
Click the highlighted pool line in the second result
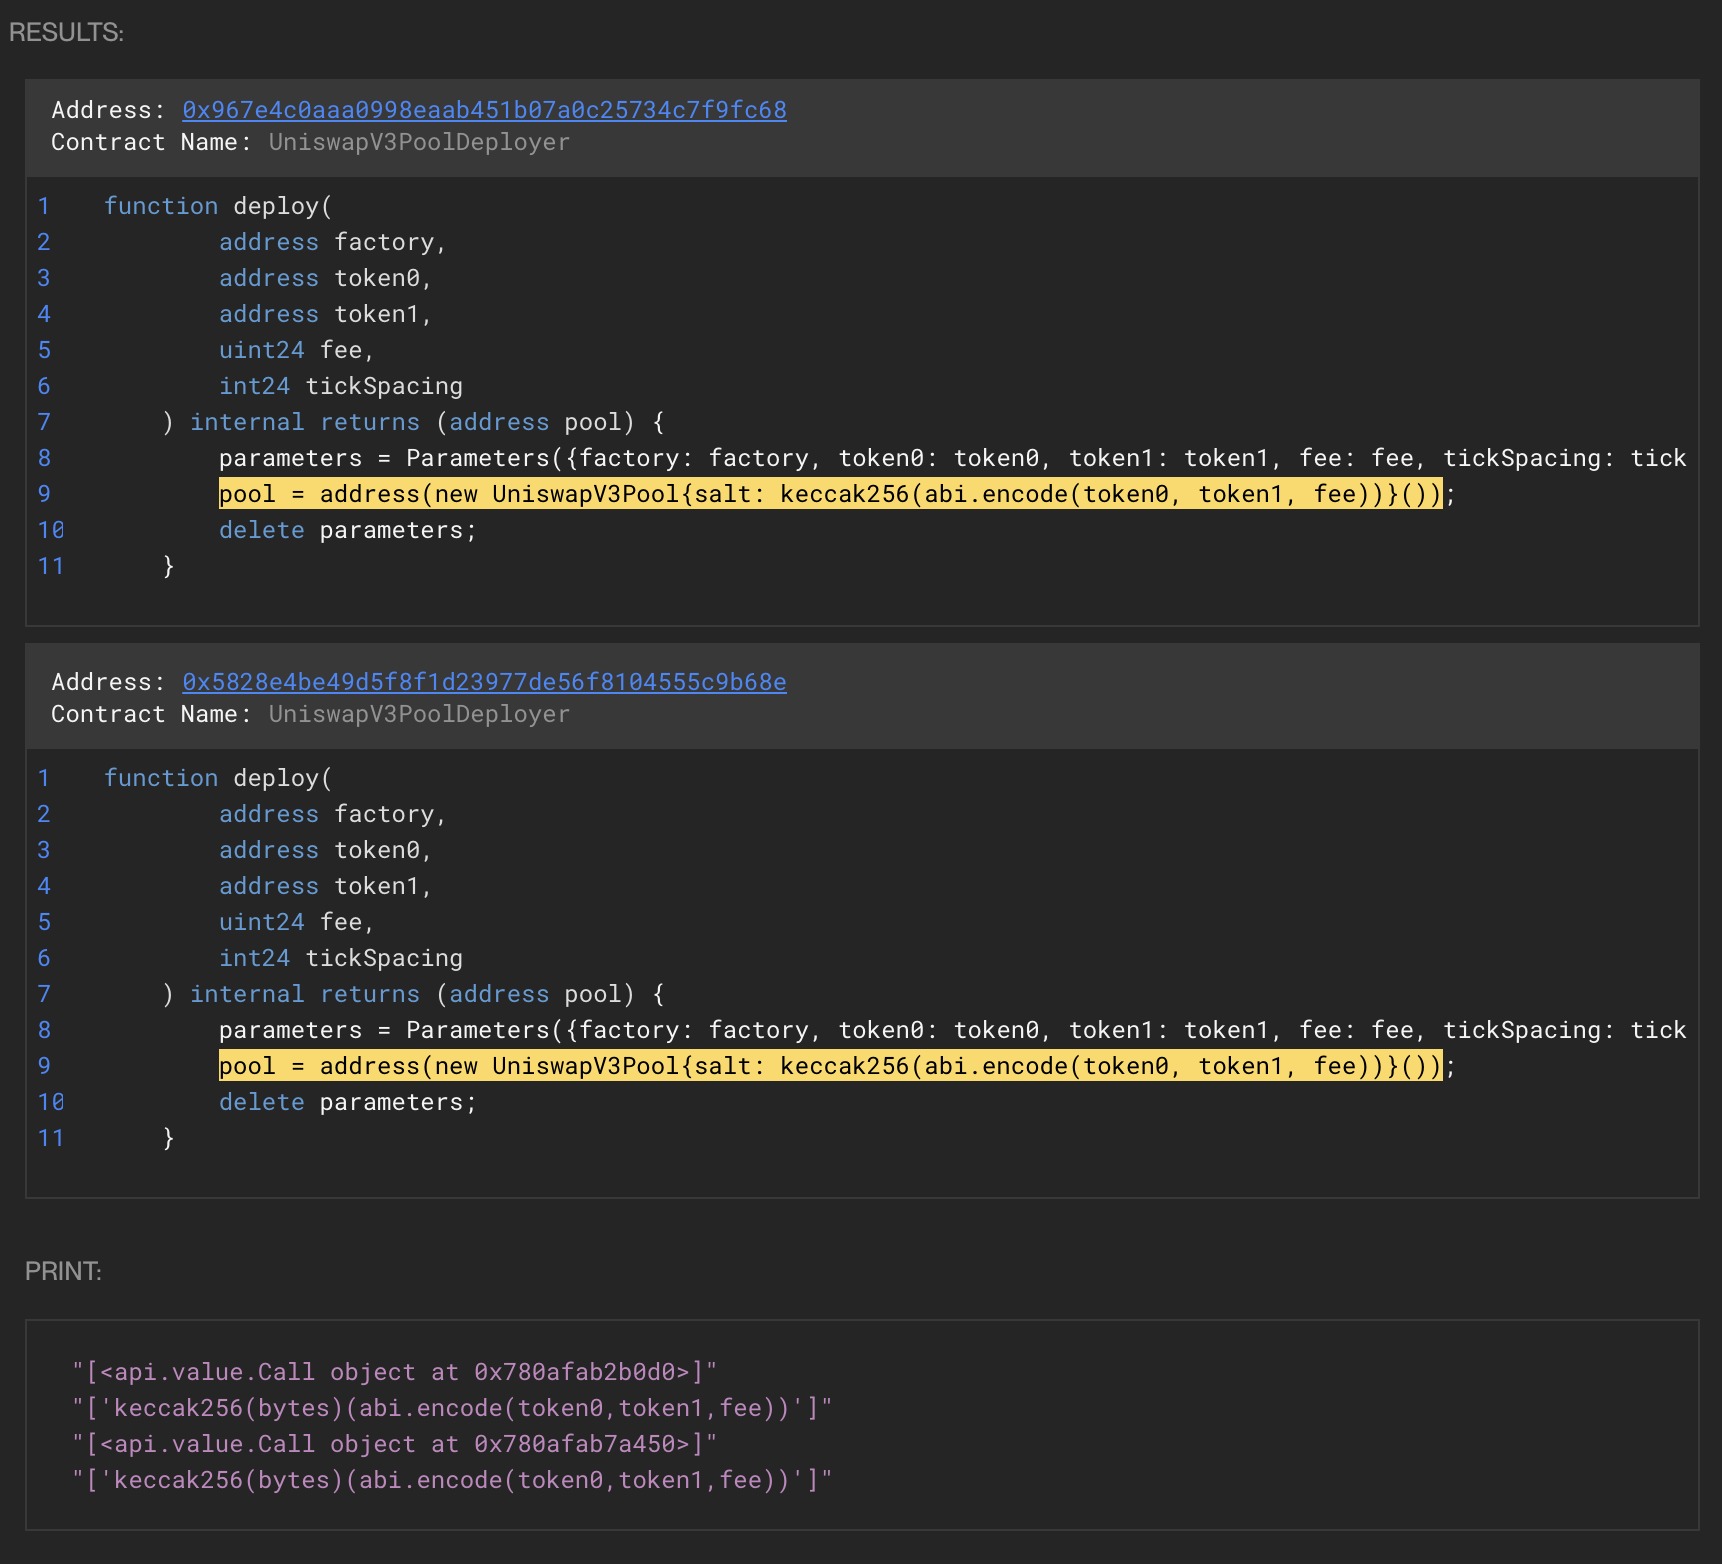[x=829, y=1066]
